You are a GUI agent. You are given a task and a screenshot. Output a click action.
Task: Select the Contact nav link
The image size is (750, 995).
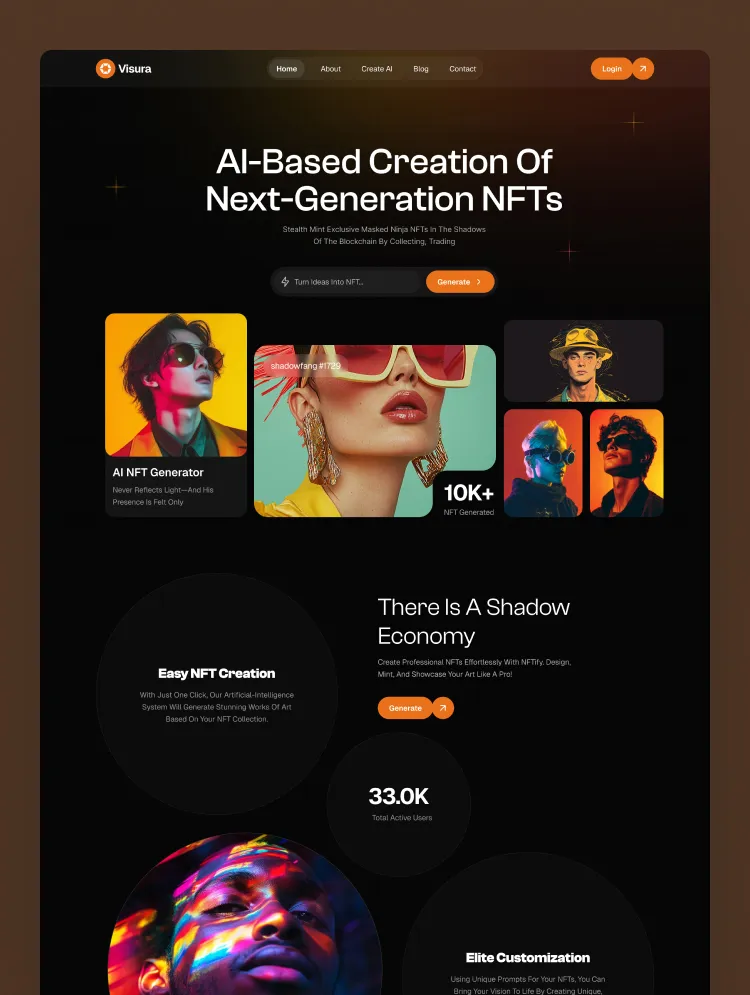[463, 69]
